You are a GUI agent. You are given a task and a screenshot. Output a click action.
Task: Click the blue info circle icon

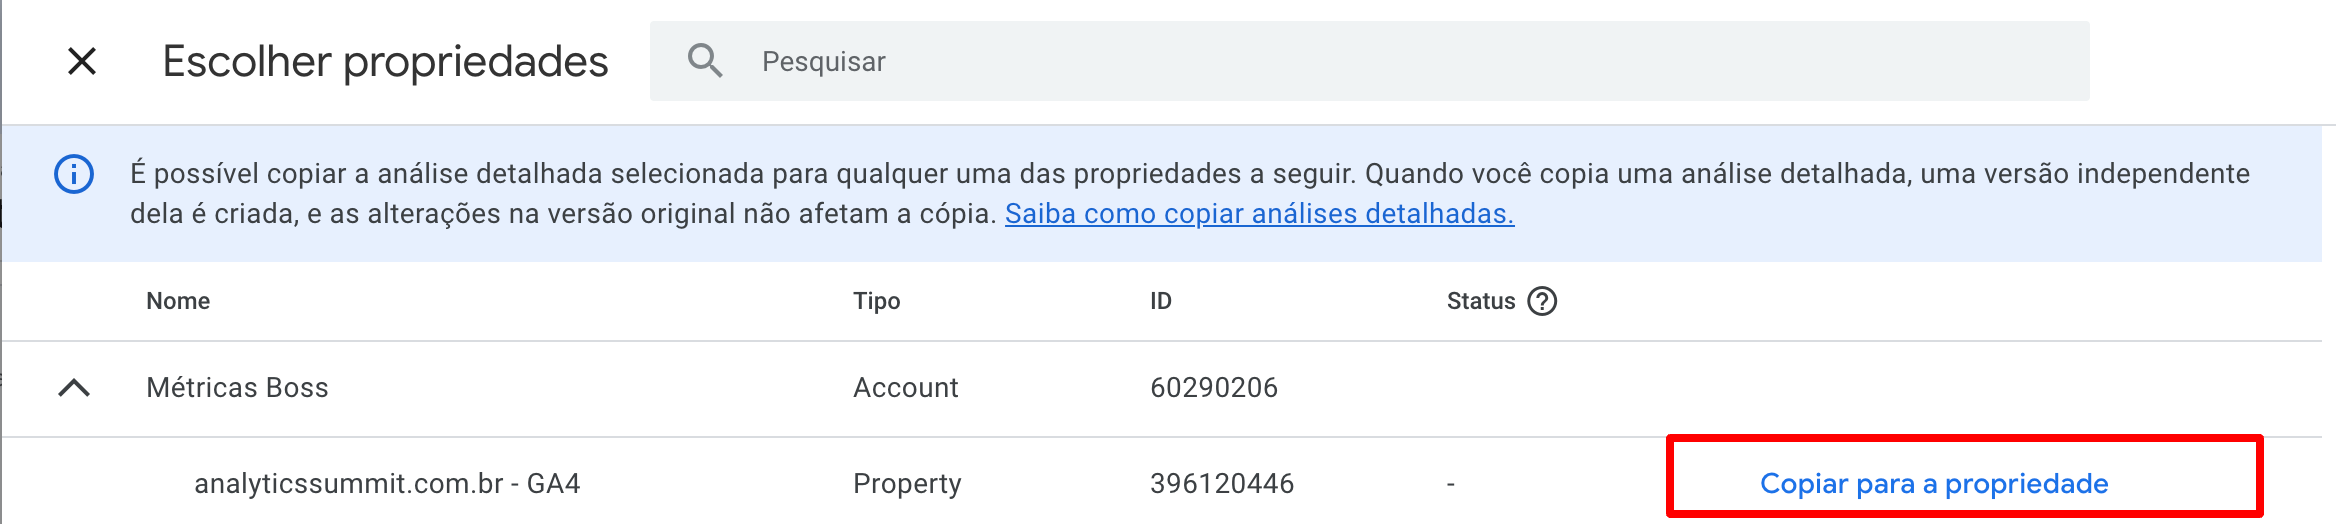[74, 174]
